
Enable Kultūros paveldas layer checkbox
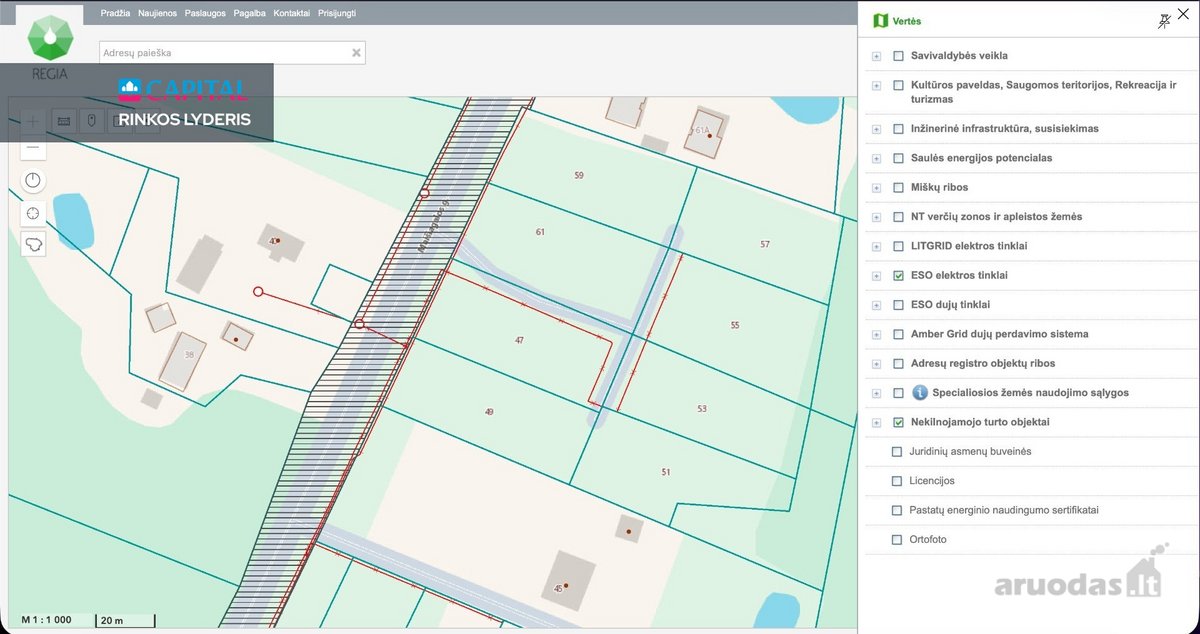click(x=898, y=86)
